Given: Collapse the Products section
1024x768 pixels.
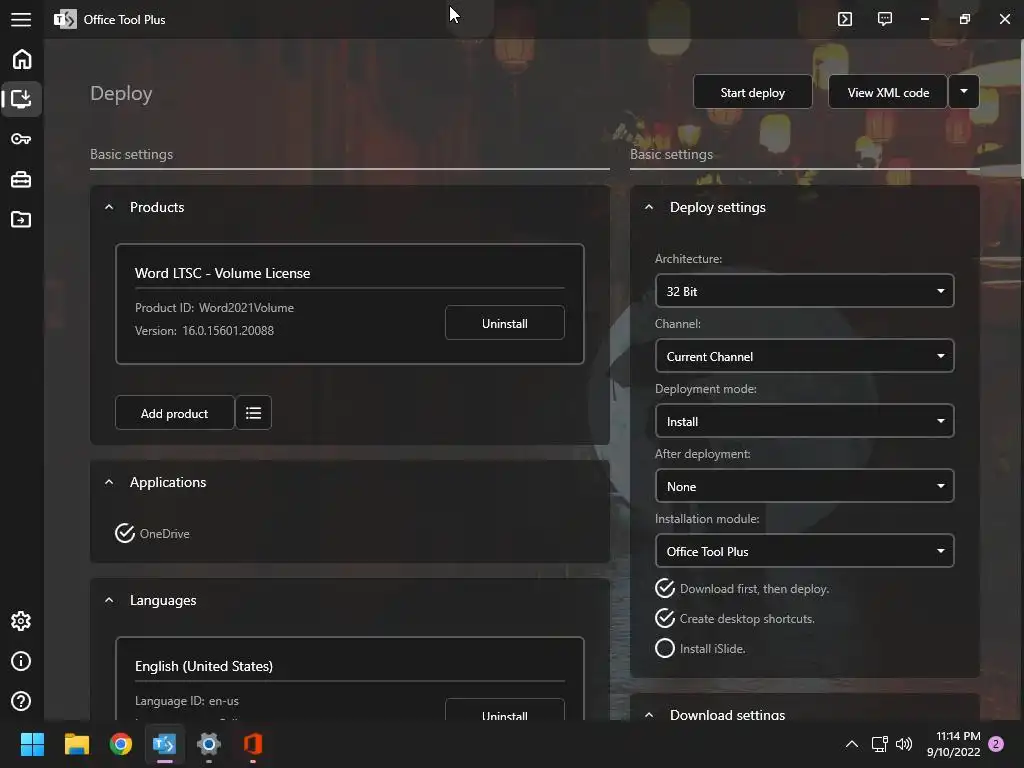Looking at the screenshot, I should point(109,207).
